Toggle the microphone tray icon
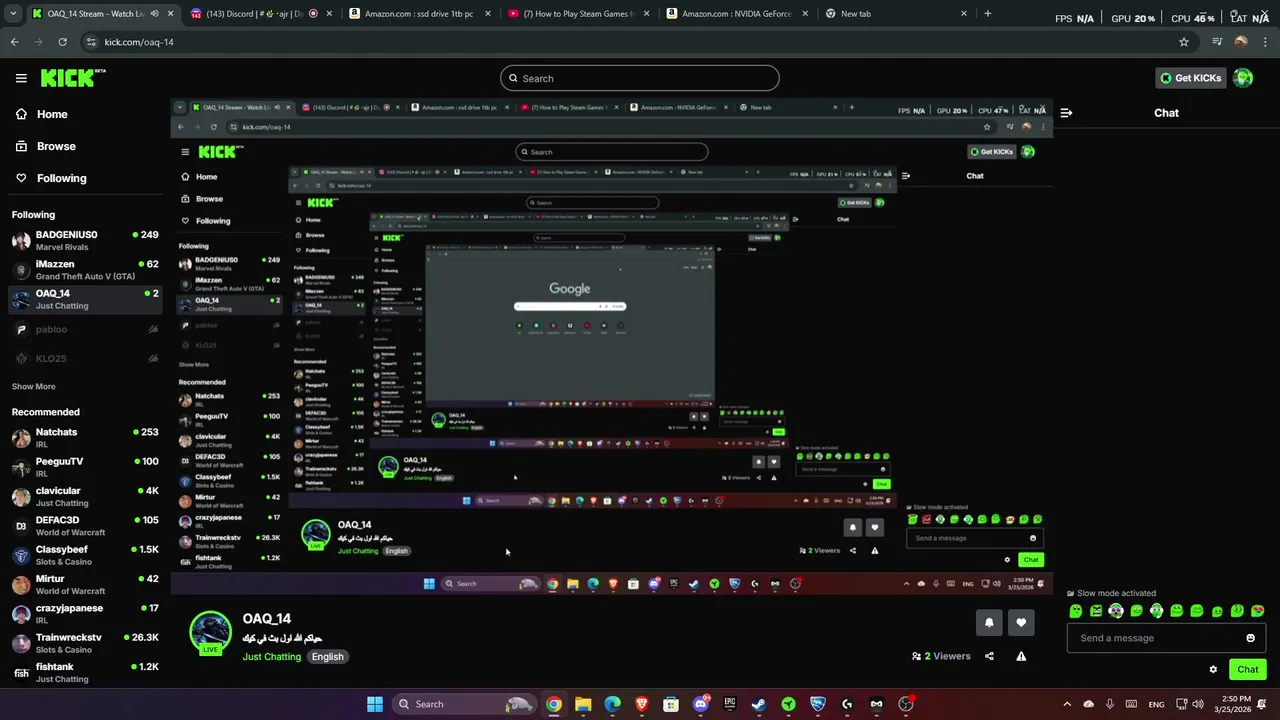 (x=1110, y=704)
